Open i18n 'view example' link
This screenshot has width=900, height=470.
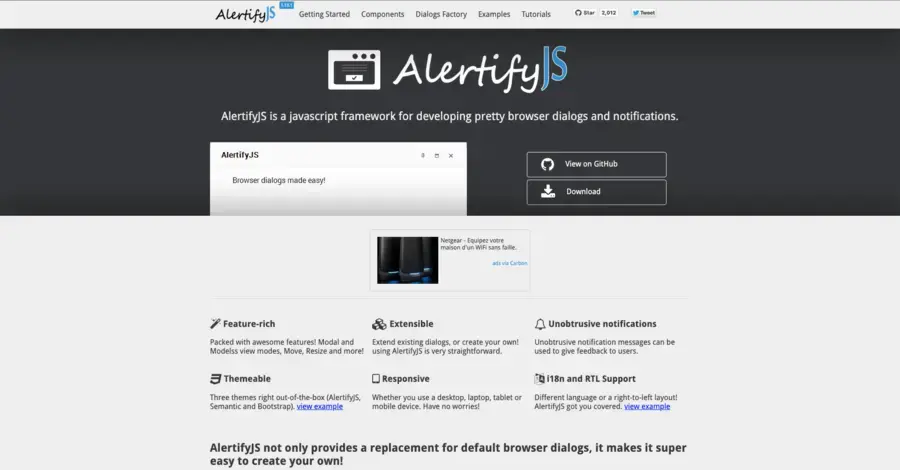[x=647, y=406]
